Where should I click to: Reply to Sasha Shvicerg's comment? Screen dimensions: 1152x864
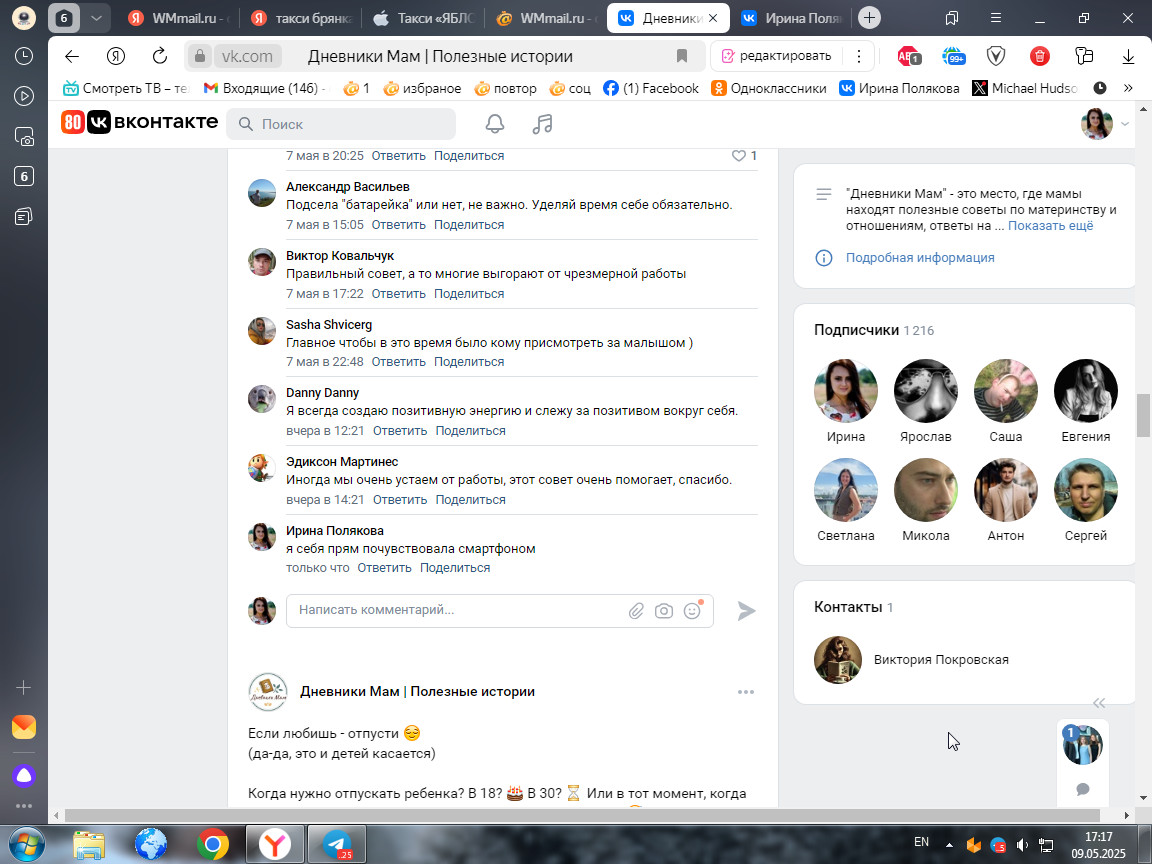tap(398, 362)
